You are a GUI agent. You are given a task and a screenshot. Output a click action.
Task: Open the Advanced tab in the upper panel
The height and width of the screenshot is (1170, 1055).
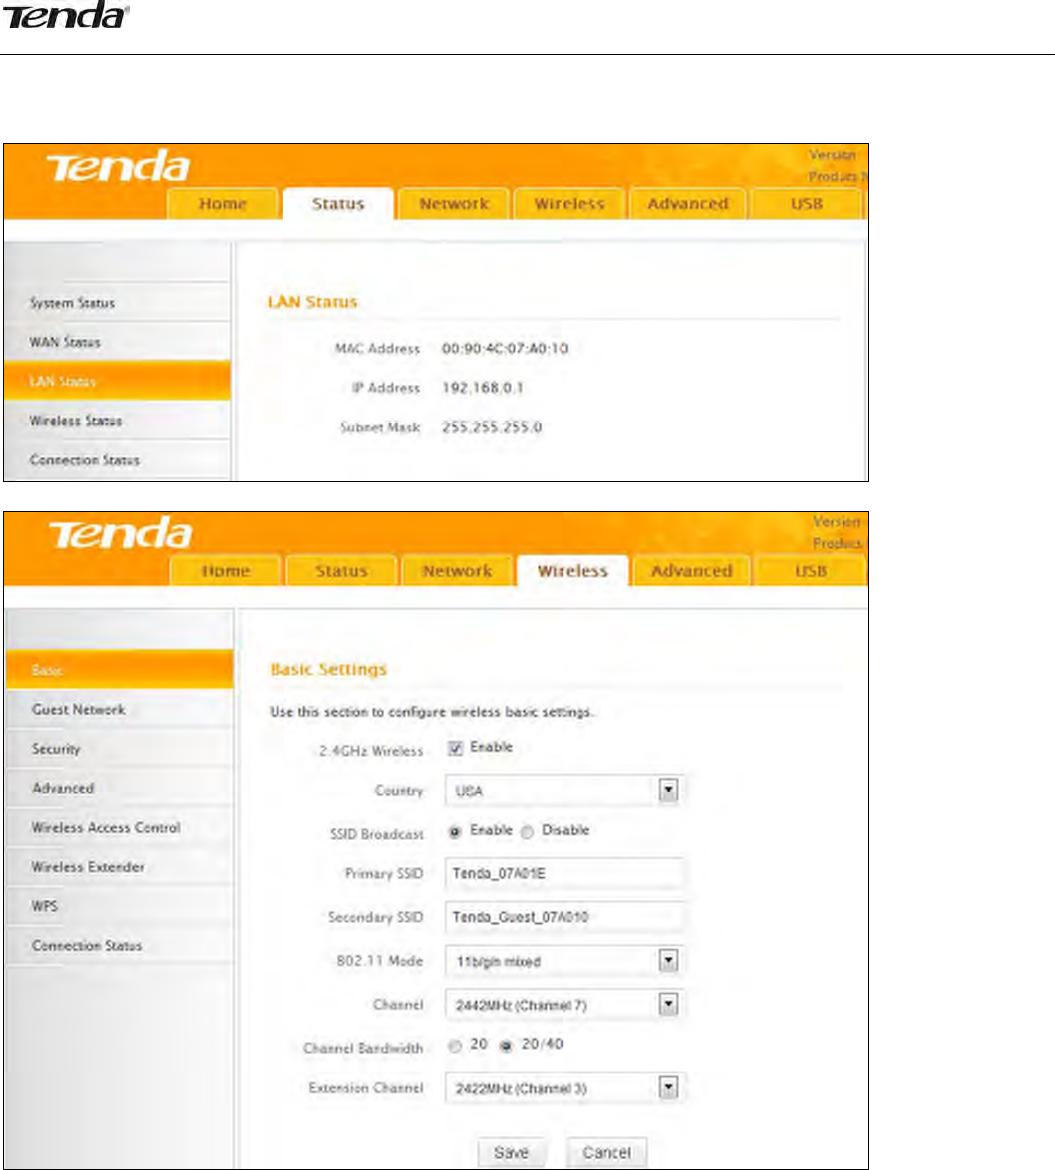pos(688,204)
